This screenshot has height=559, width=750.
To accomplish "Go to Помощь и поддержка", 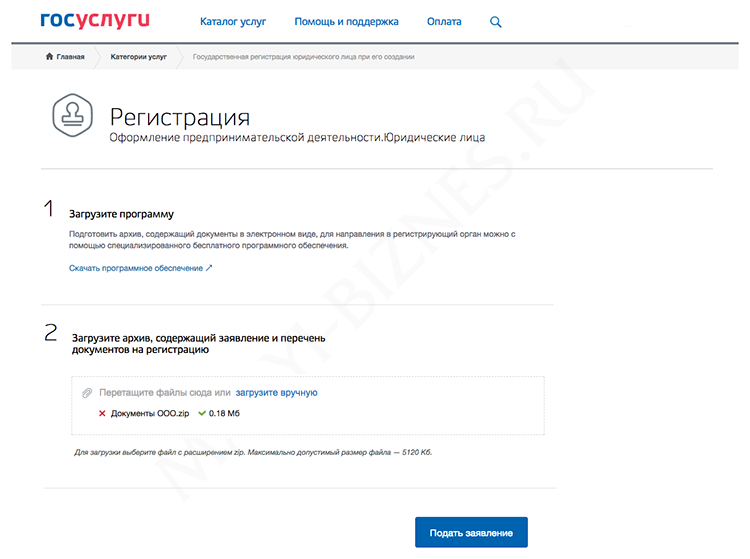I will [346, 21].
